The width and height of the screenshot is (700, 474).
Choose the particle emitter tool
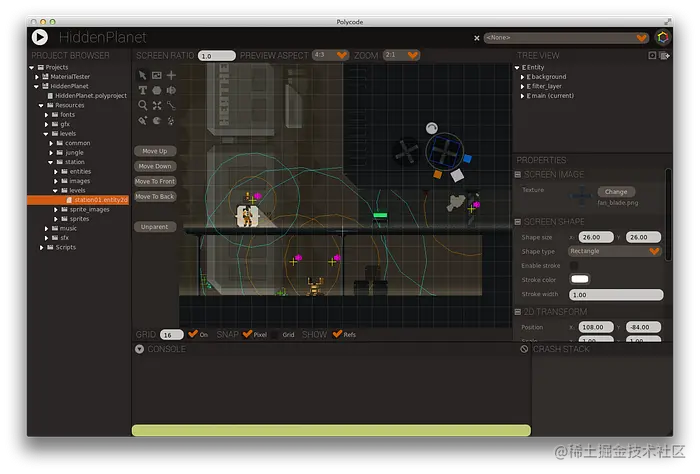click(171, 121)
